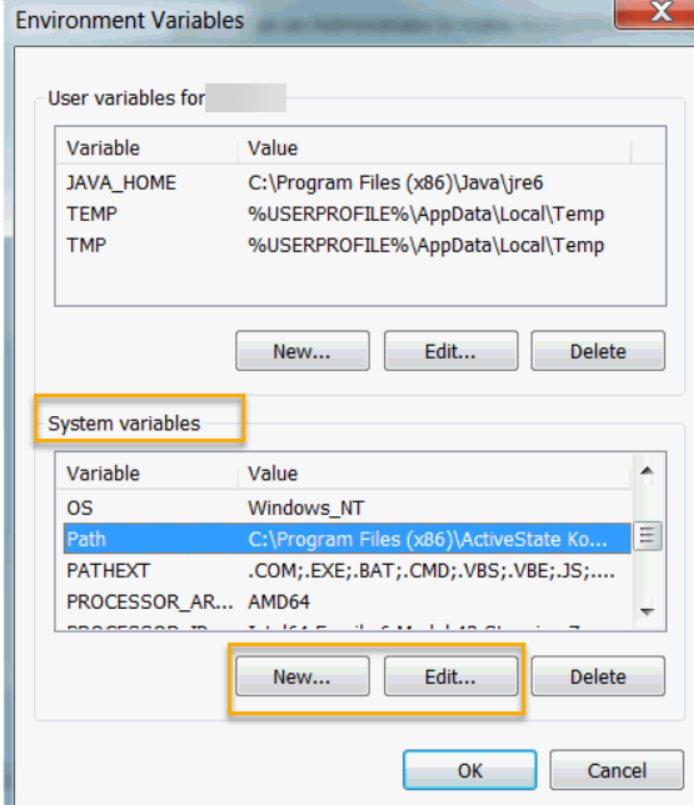This screenshot has height=805, width=694.
Task: Click Edit under user variables
Action: (x=451, y=351)
